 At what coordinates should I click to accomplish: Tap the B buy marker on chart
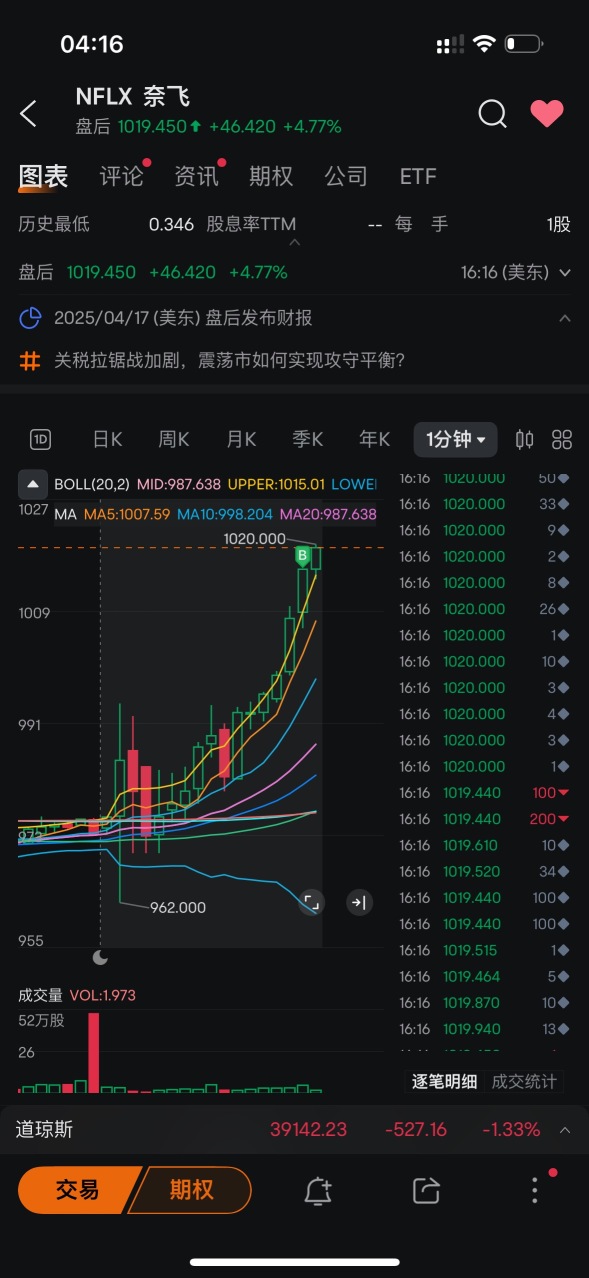302,556
